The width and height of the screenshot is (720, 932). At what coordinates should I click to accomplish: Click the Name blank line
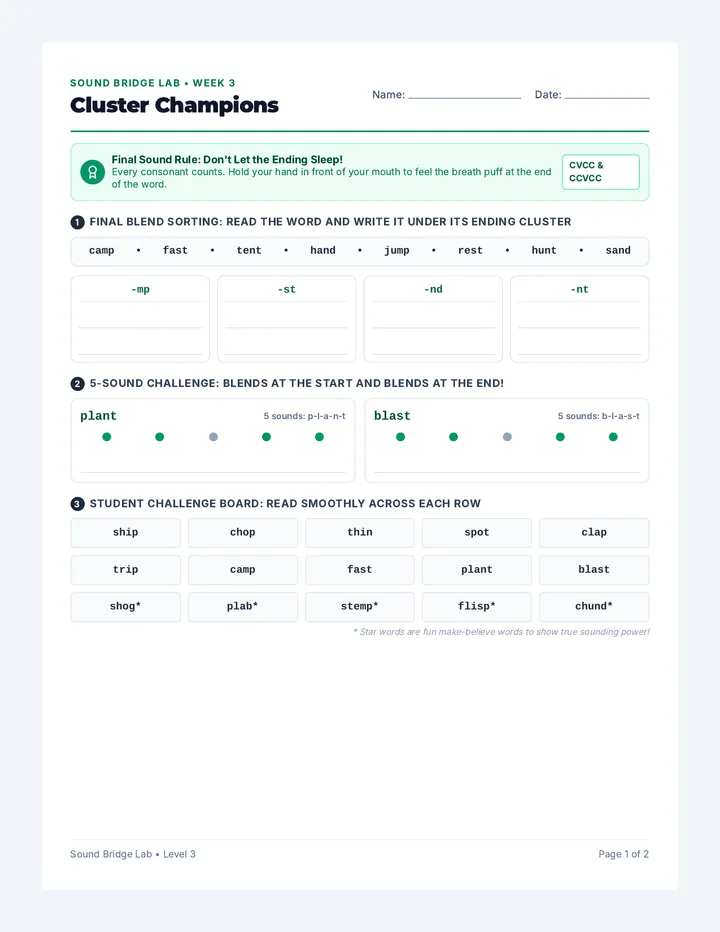[464, 97]
